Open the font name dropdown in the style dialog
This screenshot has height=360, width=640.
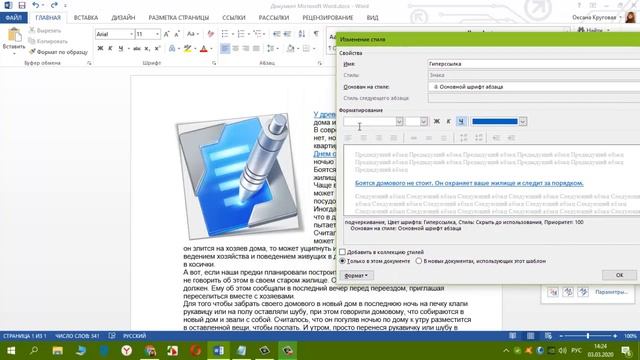coord(399,121)
